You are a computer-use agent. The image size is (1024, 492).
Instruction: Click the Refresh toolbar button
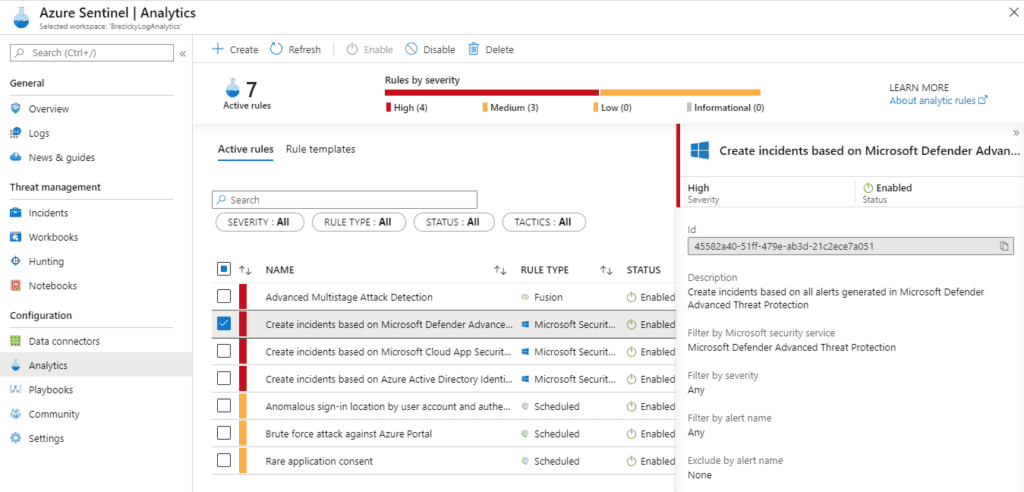[x=295, y=49]
